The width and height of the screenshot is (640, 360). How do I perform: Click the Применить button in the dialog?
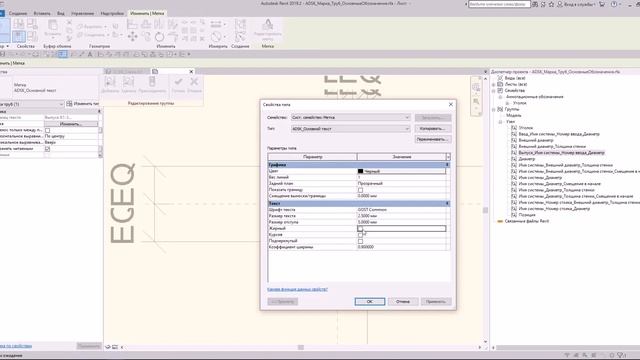pyautogui.click(x=436, y=302)
